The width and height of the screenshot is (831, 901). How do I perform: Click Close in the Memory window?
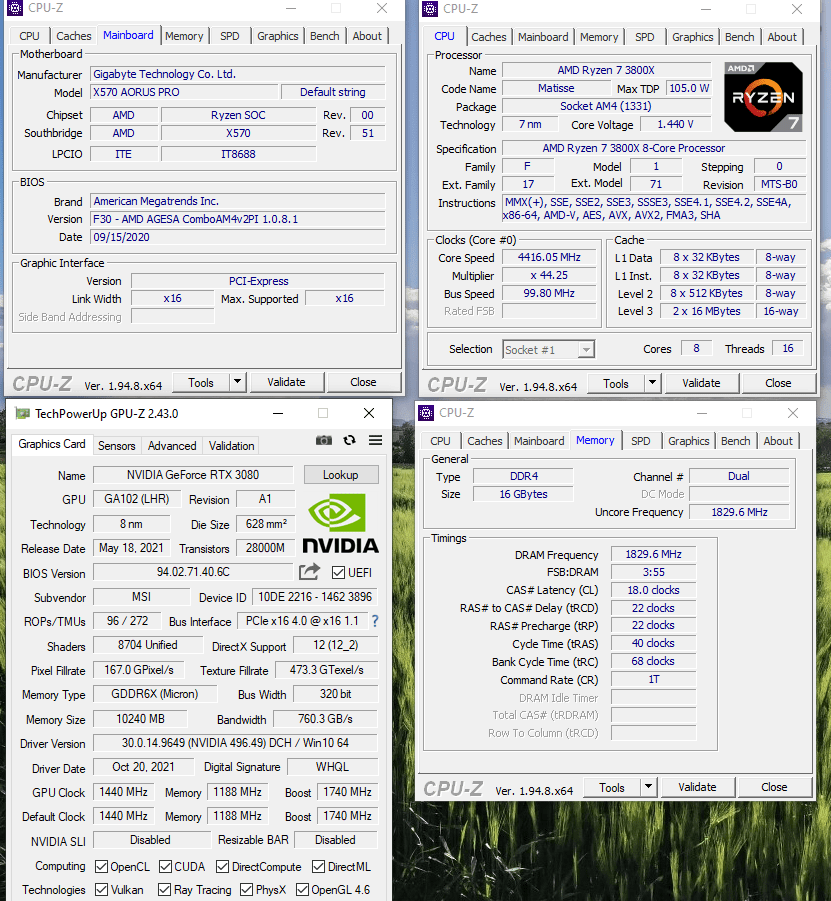click(x=774, y=787)
